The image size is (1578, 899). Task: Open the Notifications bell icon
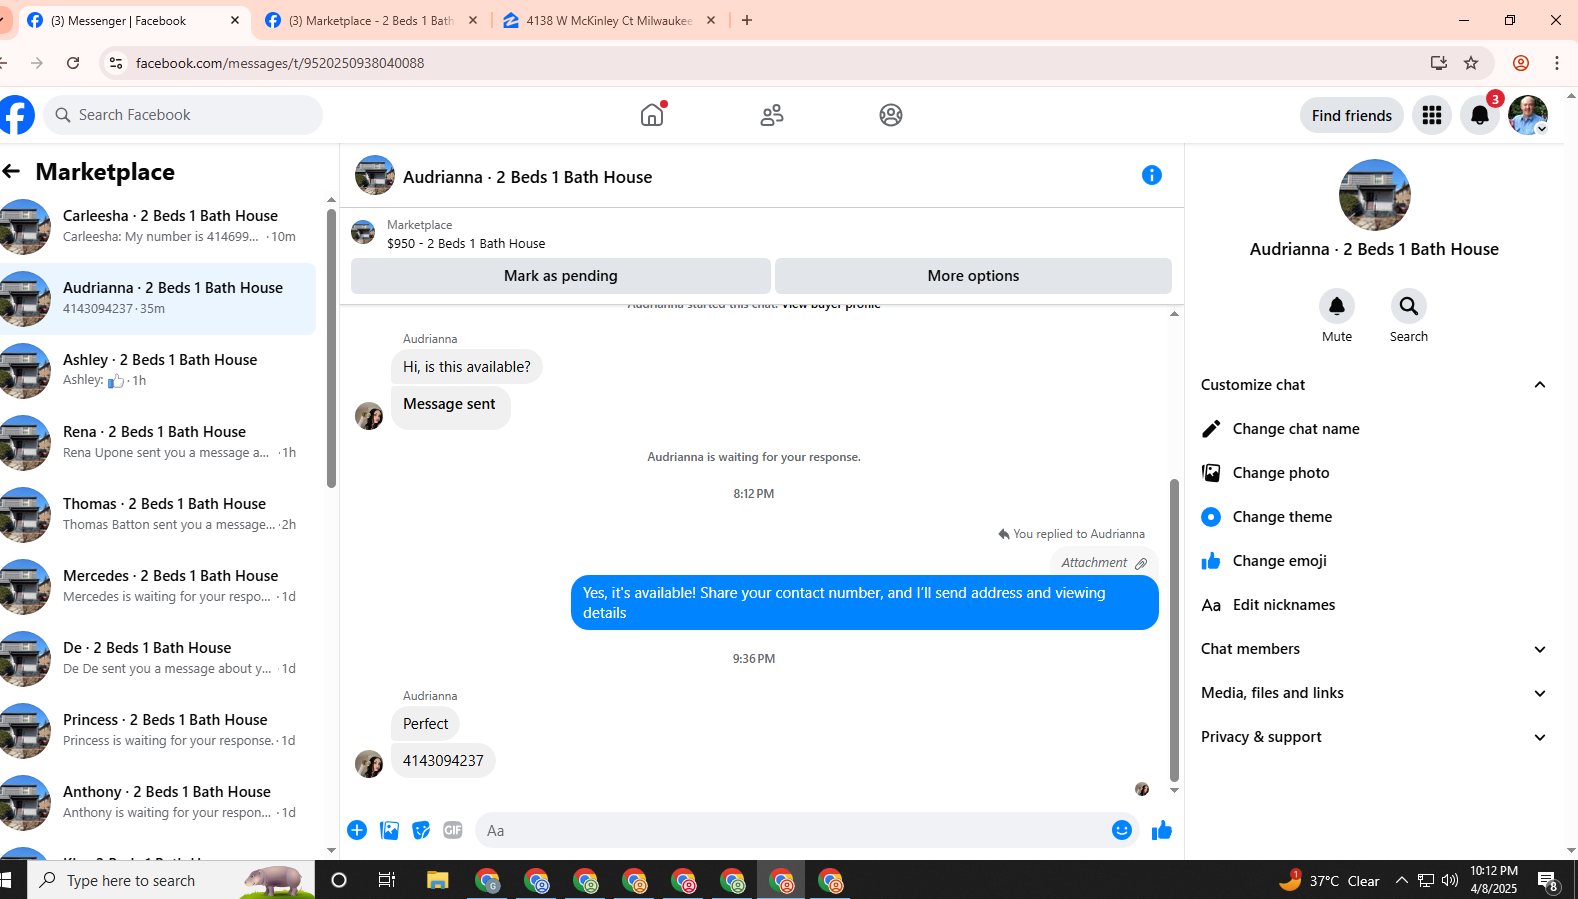[1480, 116]
